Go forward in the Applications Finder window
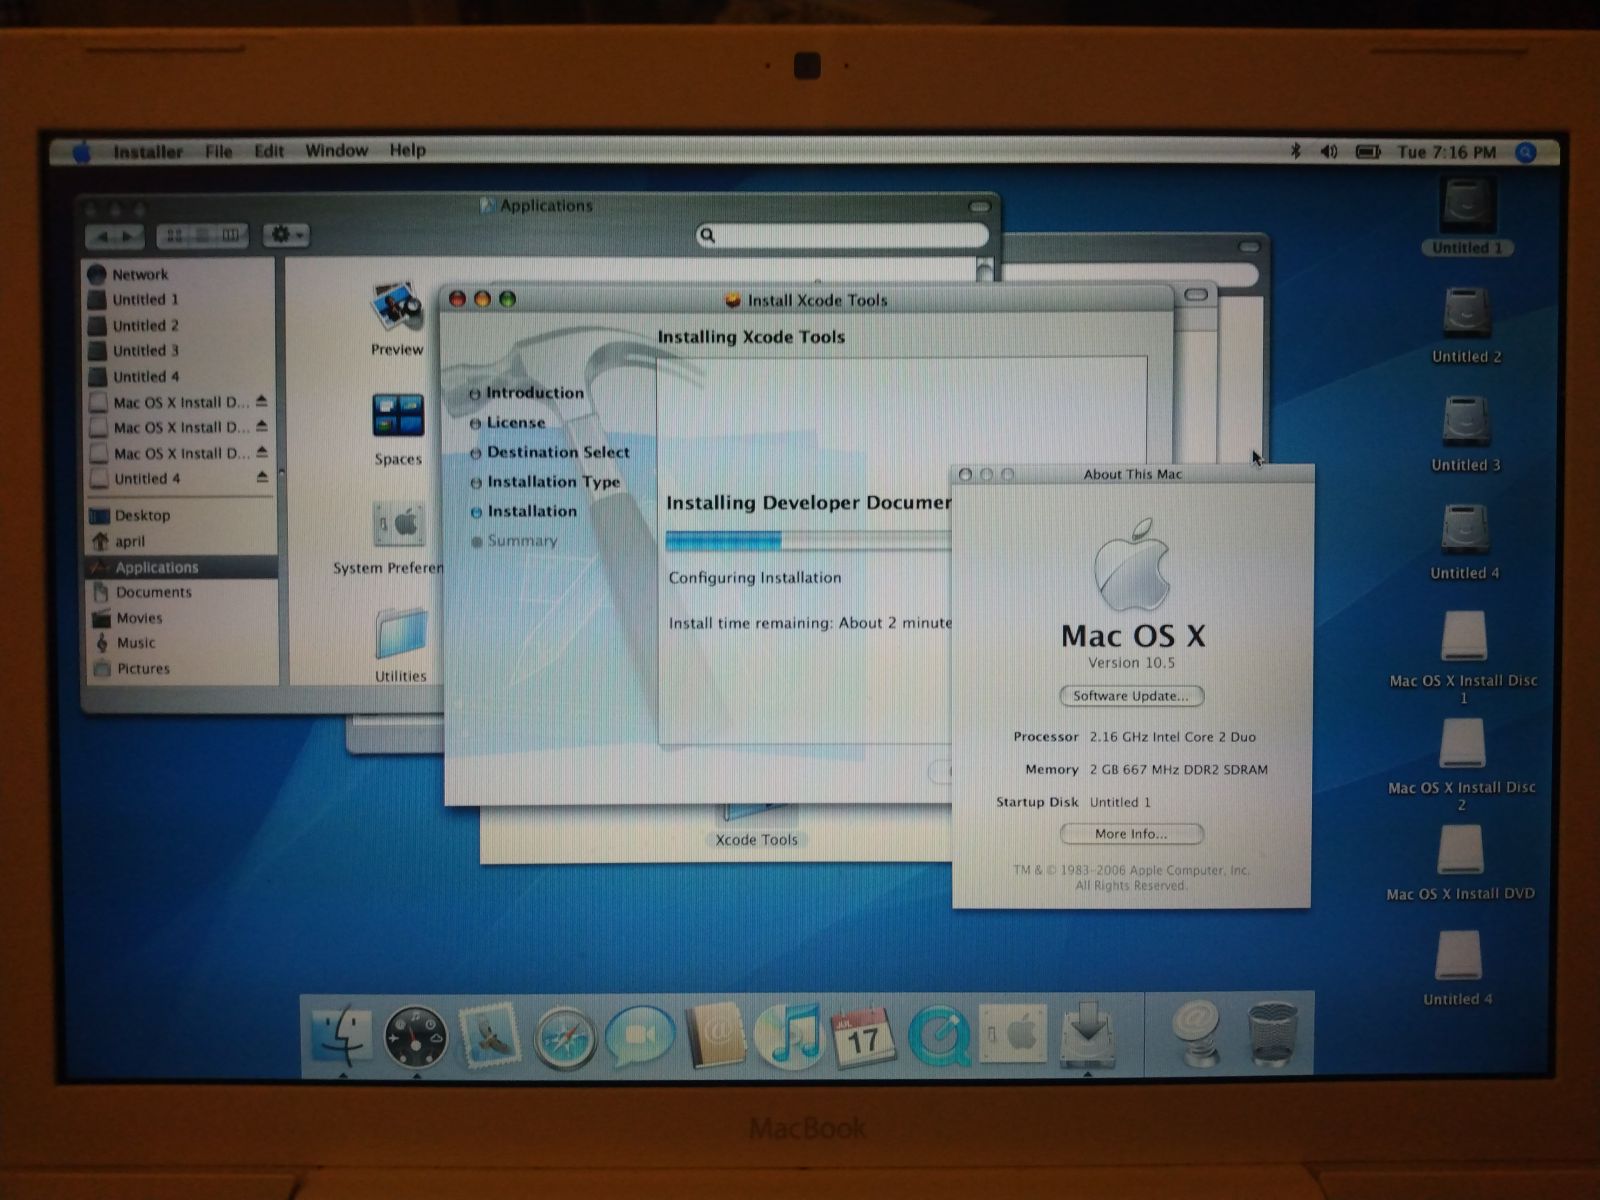The height and width of the screenshot is (1200, 1600). (x=130, y=236)
